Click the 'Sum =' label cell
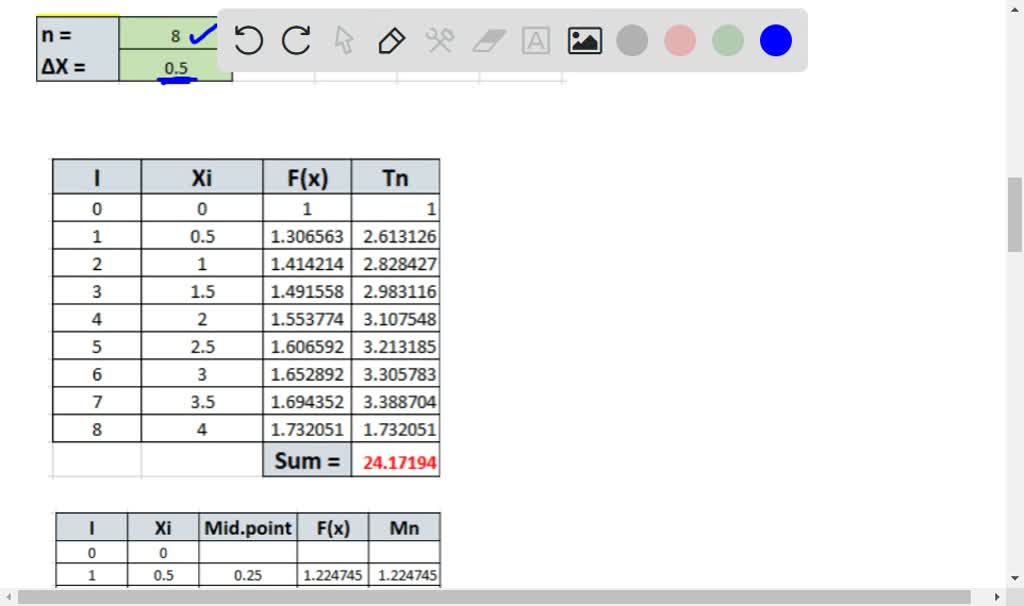Screen dimensions: 1024x606 307,461
